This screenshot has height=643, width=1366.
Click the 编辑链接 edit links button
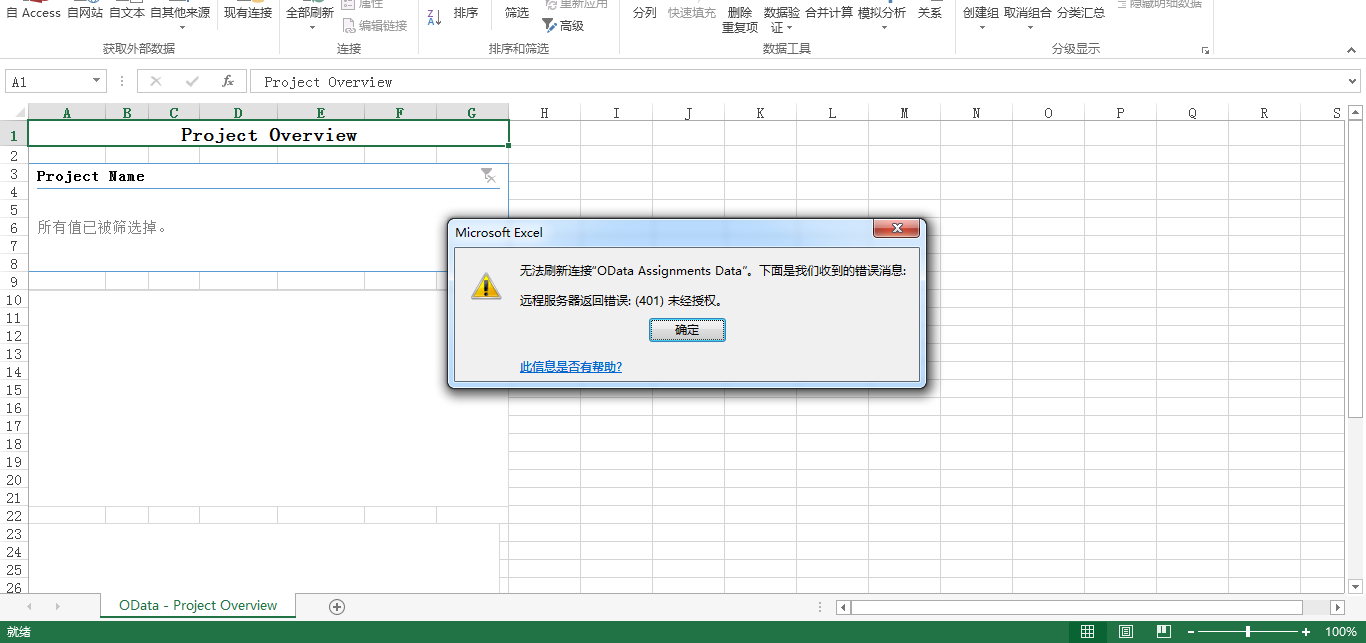[375, 25]
